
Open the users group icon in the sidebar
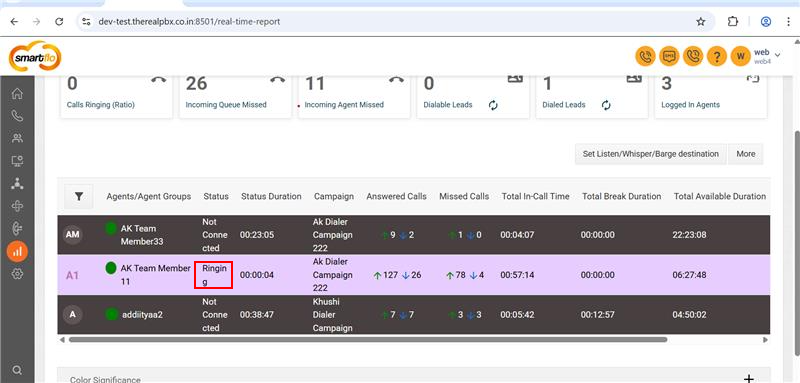pyautogui.click(x=17, y=138)
